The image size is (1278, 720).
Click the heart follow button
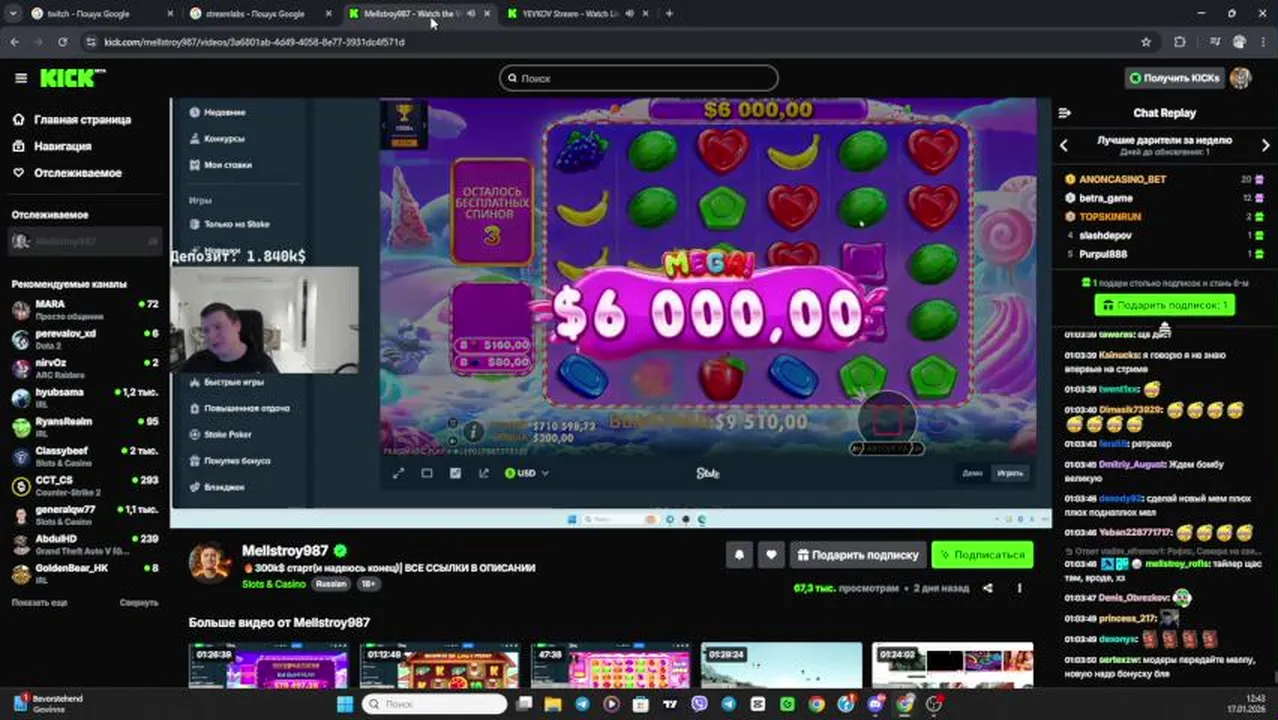coord(771,554)
